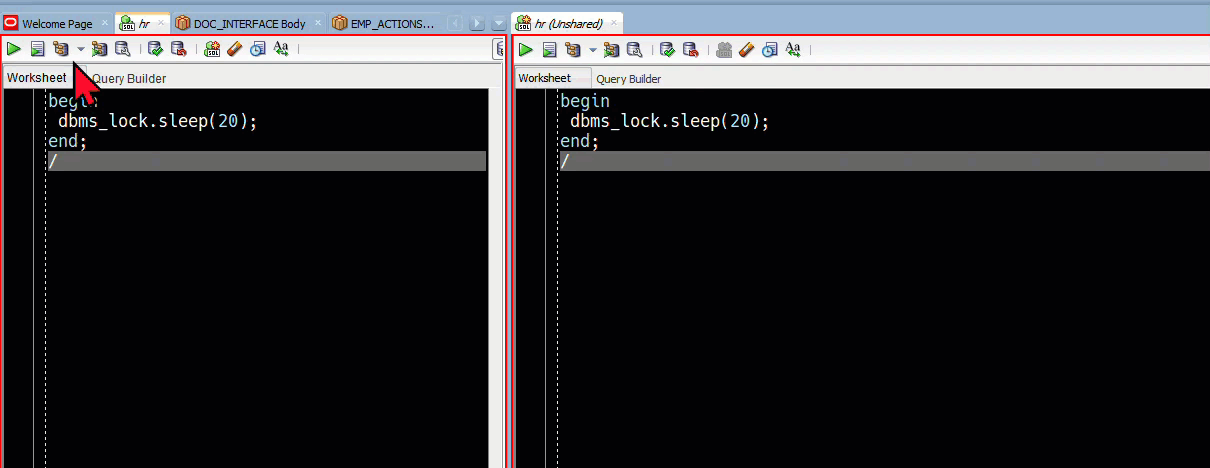
Task: Select Worksheet tab in hr (Unshared) pane
Action: 545,78
